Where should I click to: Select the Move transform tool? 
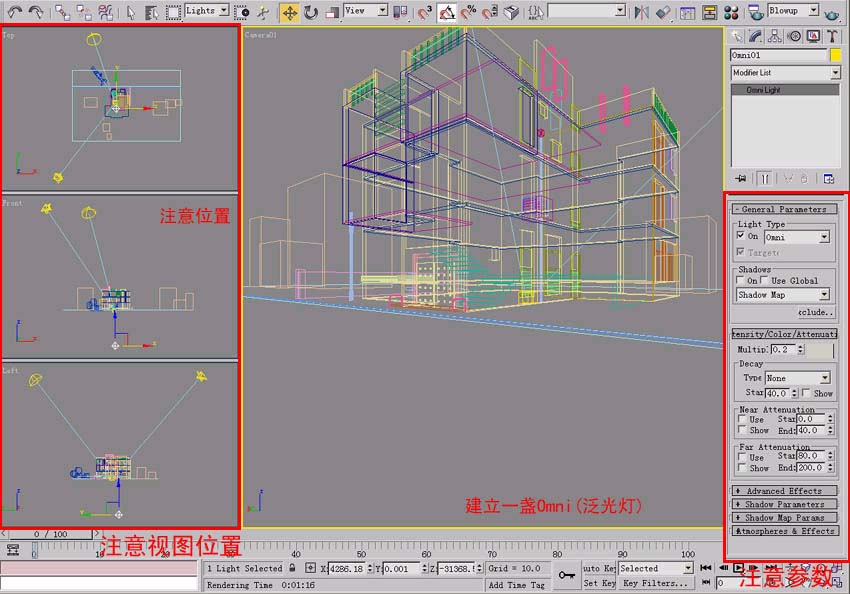(x=289, y=12)
